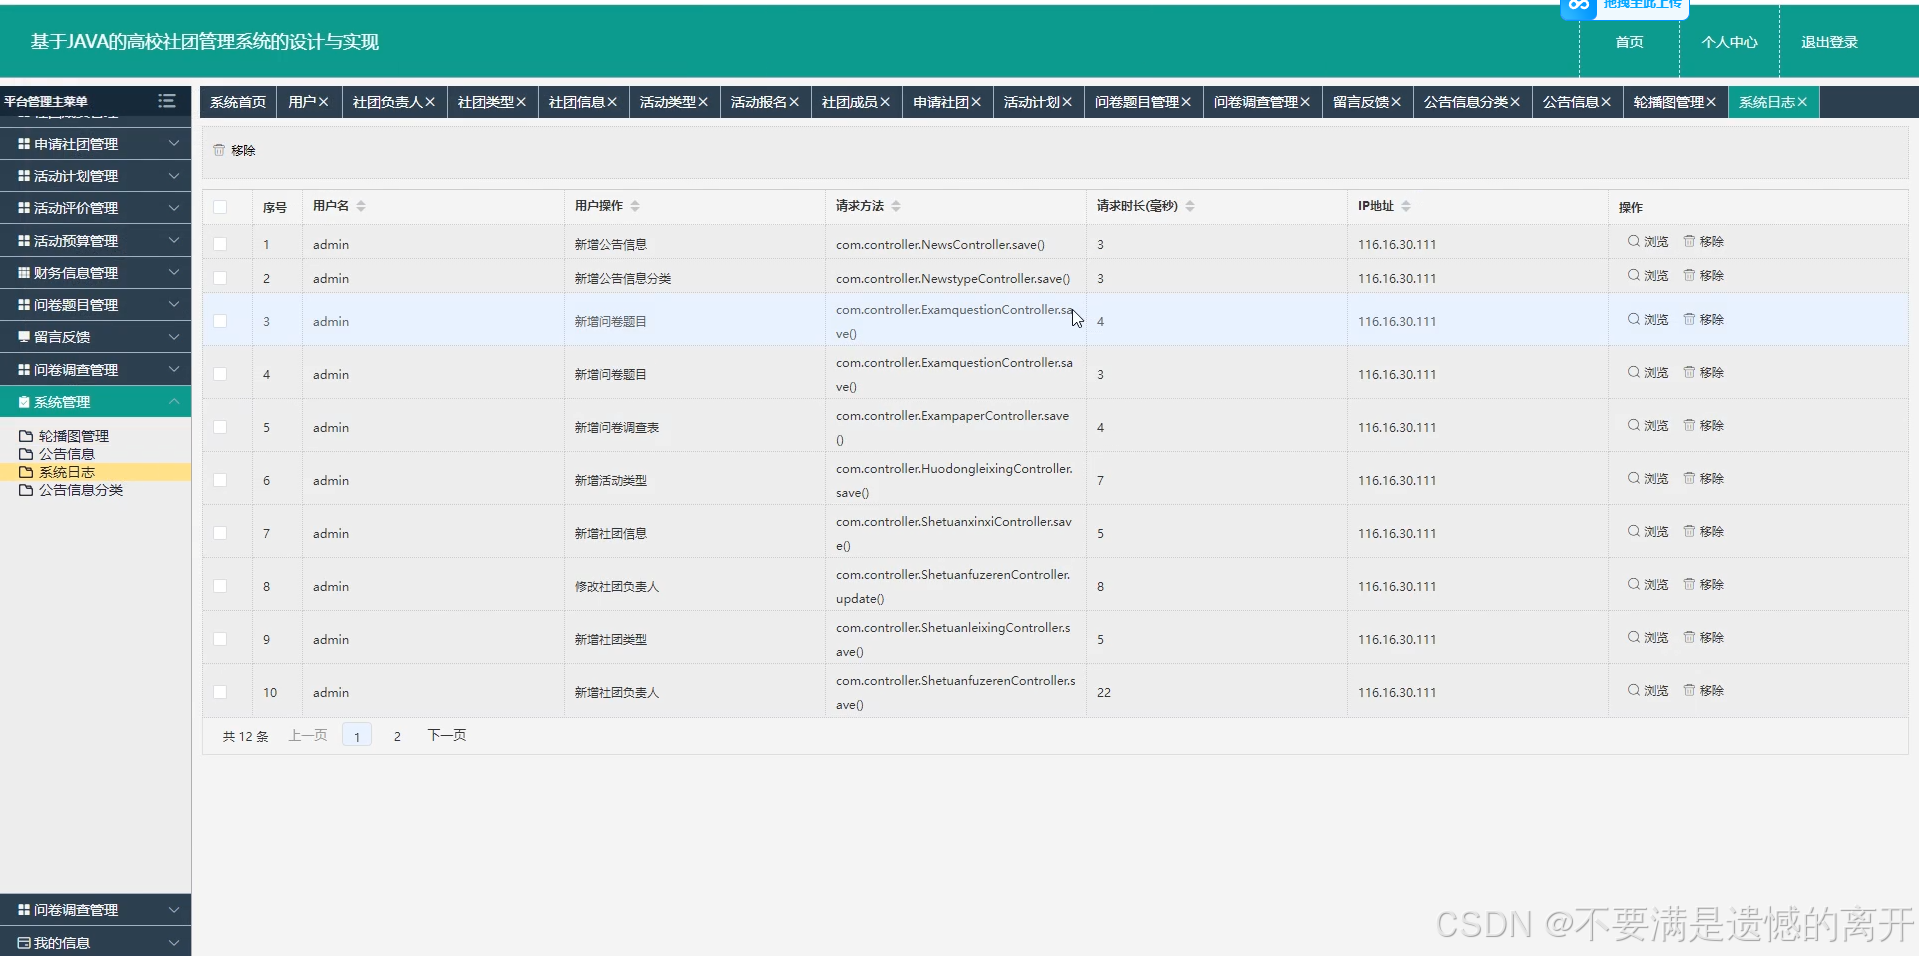Click the 浏览 magnifier in row 5
Screen dimensions: 1919x956
tap(1633, 425)
